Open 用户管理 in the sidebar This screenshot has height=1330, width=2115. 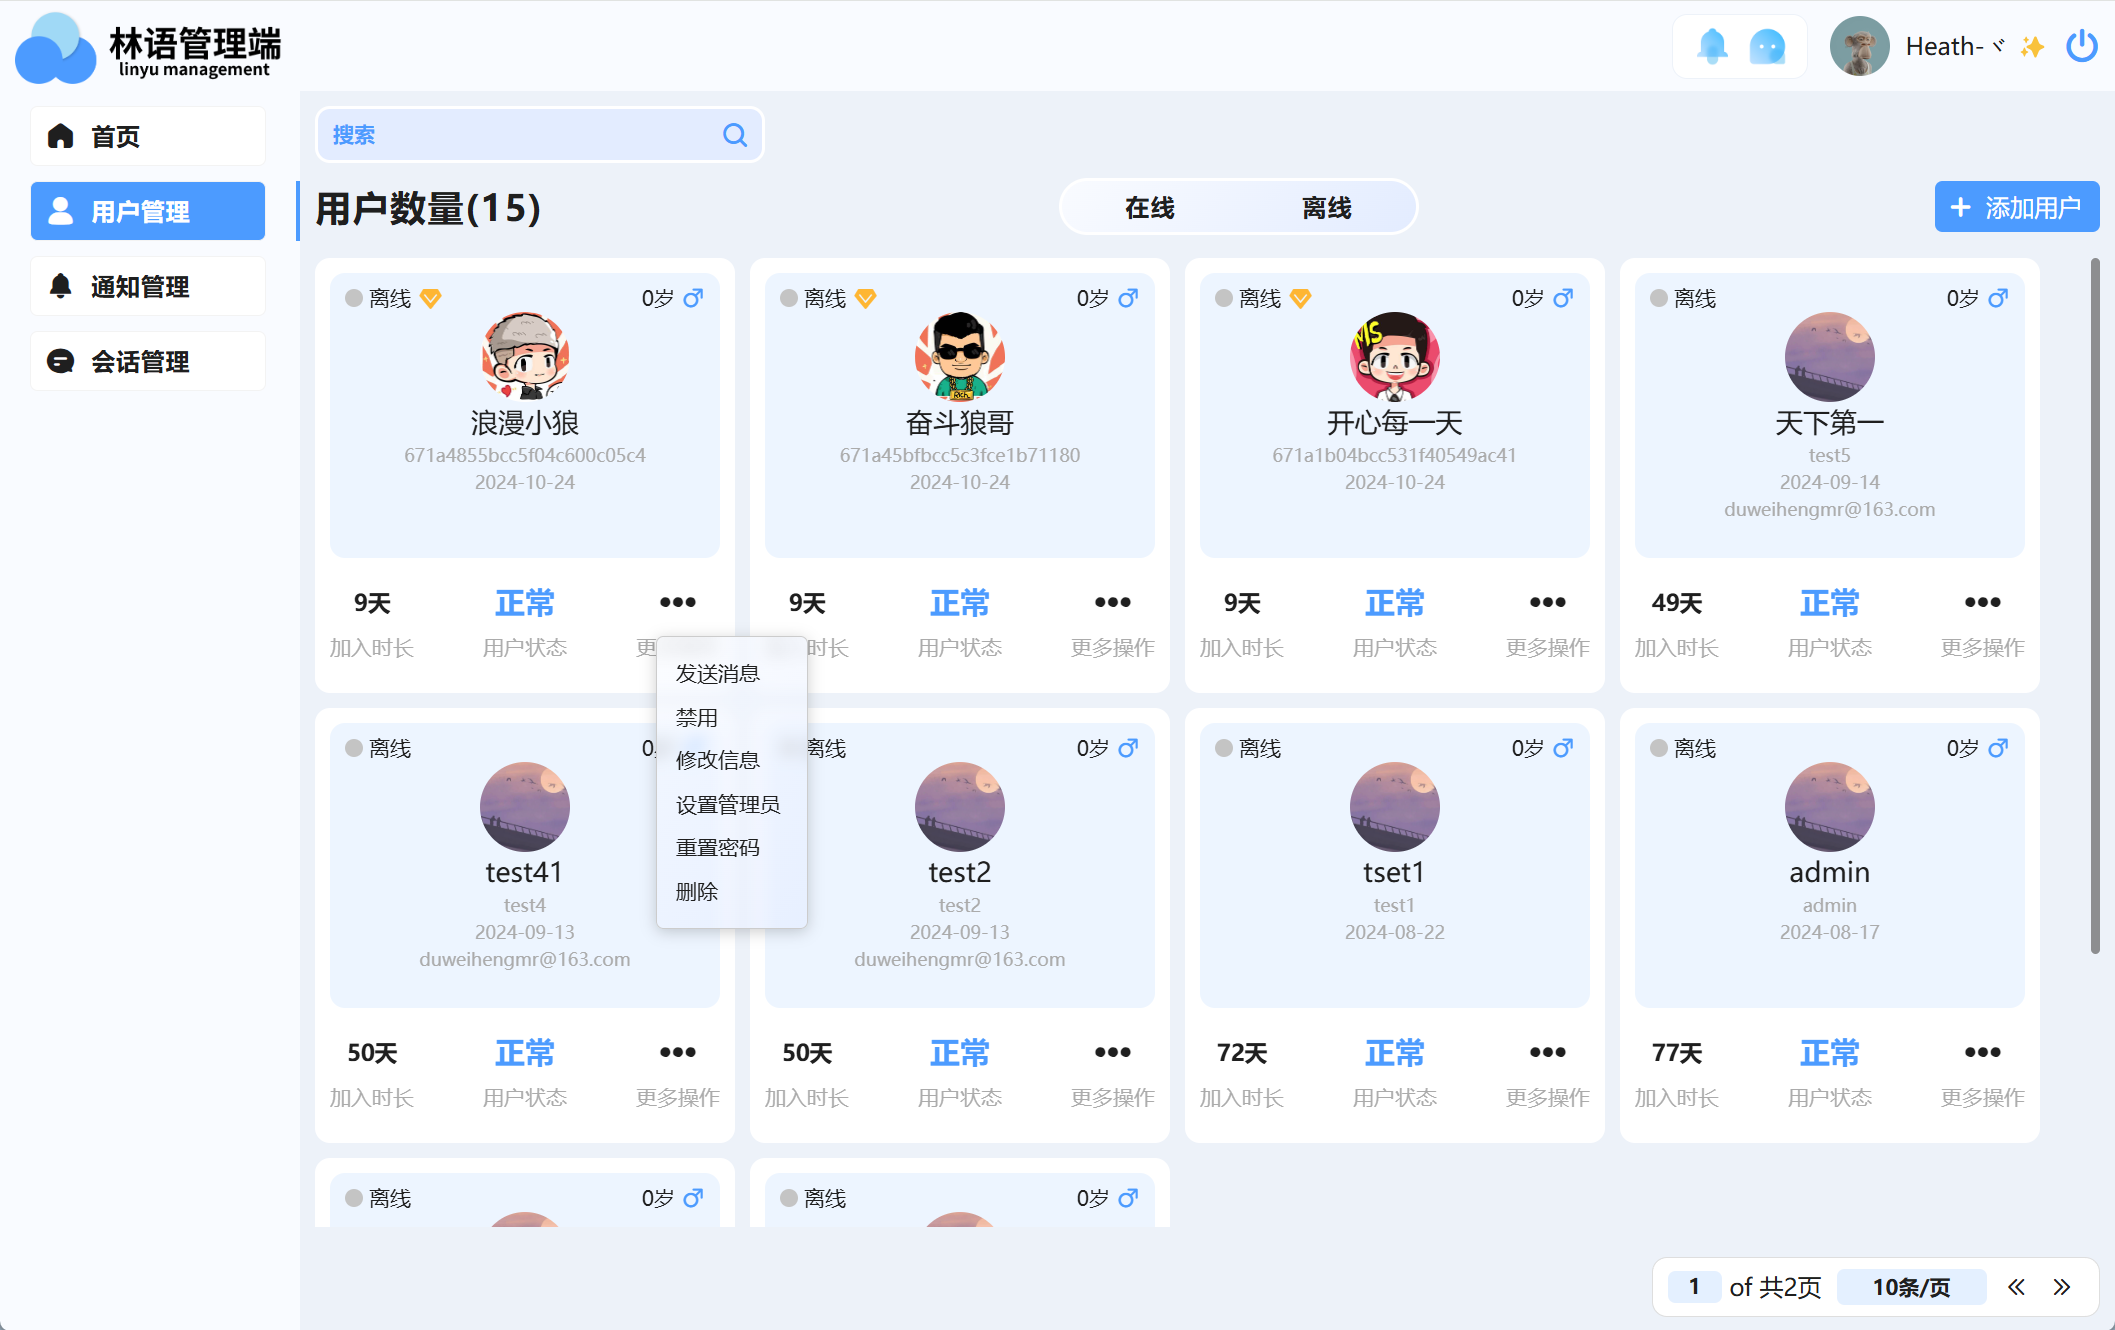click(148, 211)
